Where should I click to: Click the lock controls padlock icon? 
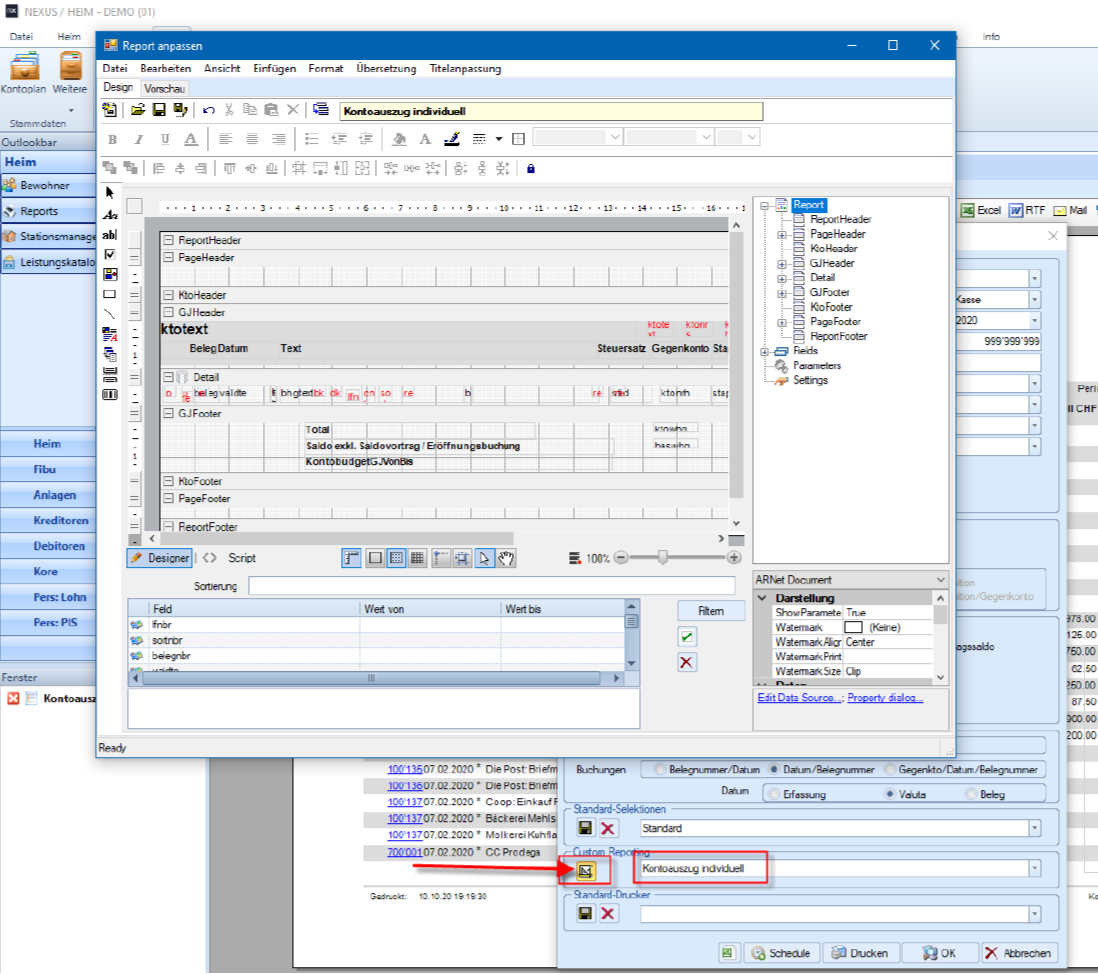[x=530, y=168]
